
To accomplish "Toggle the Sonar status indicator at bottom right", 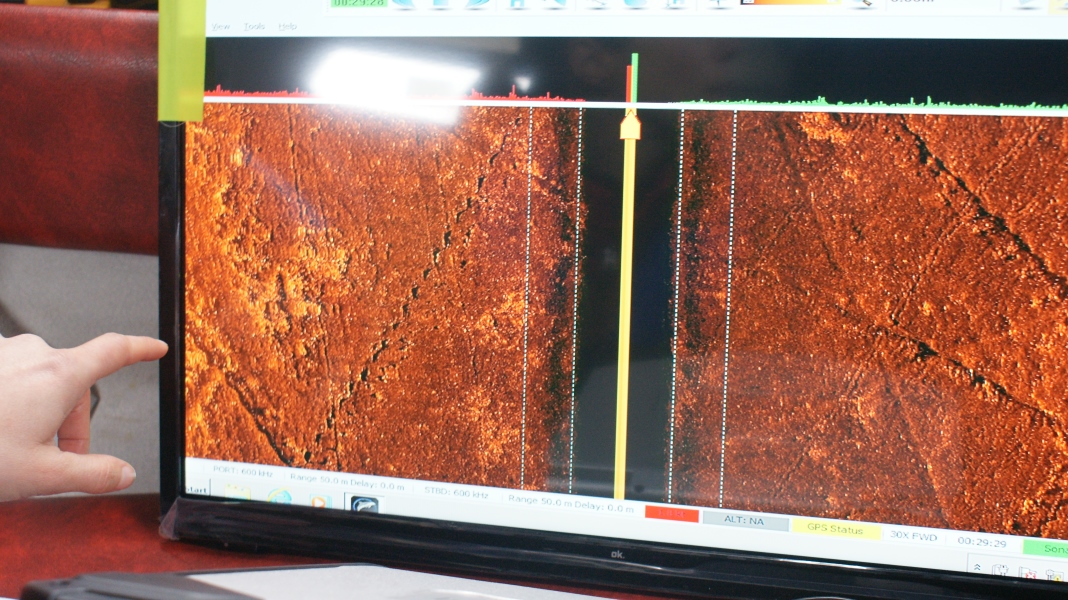I will coord(1048,548).
